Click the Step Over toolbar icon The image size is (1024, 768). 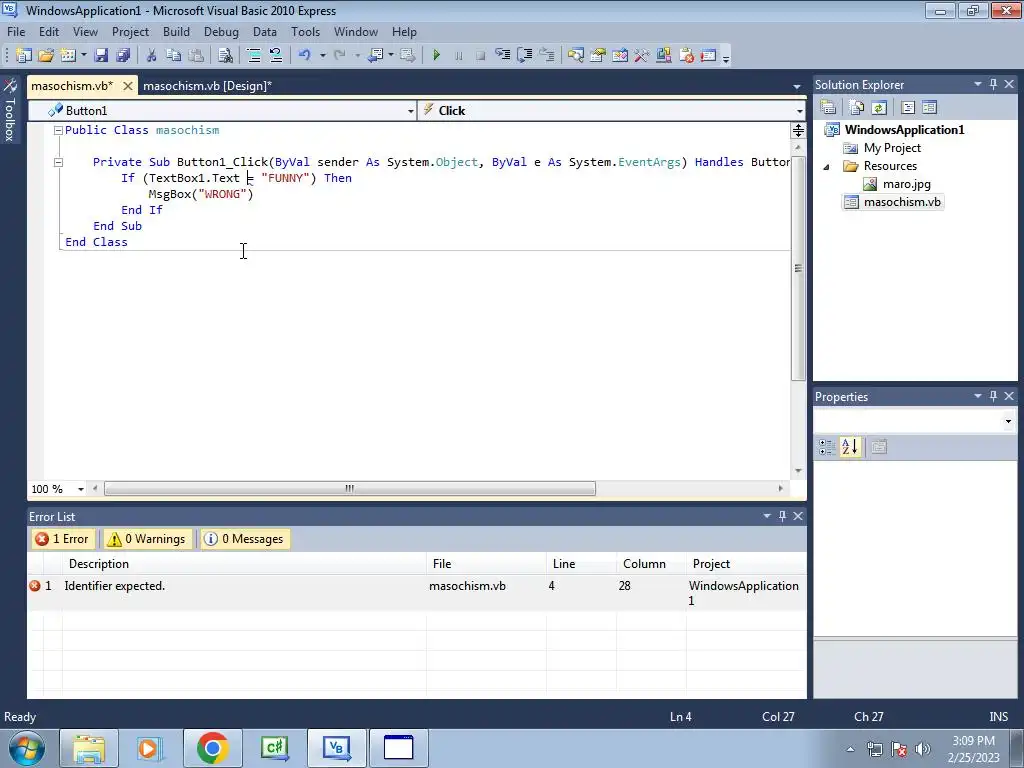pos(524,56)
